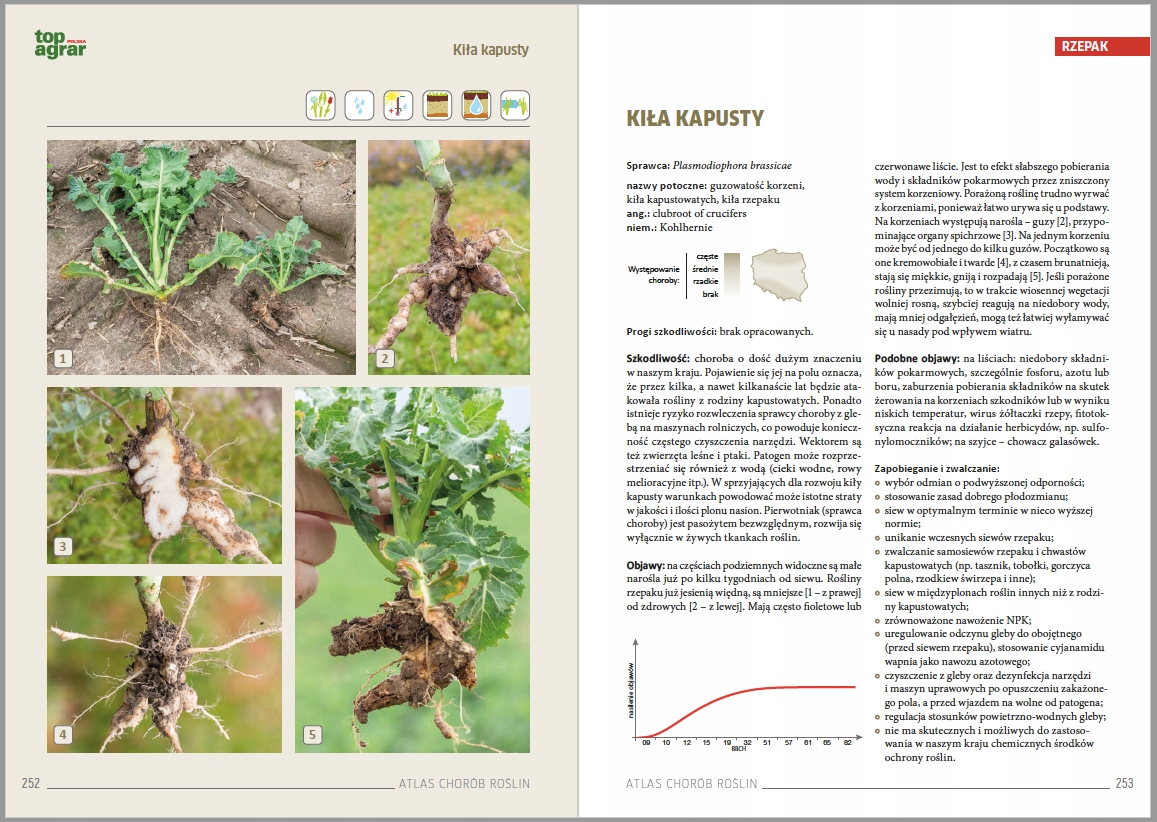The width and height of the screenshot is (1157, 822).
Task: Click the number 5 photo badge
Action: click(x=312, y=734)
